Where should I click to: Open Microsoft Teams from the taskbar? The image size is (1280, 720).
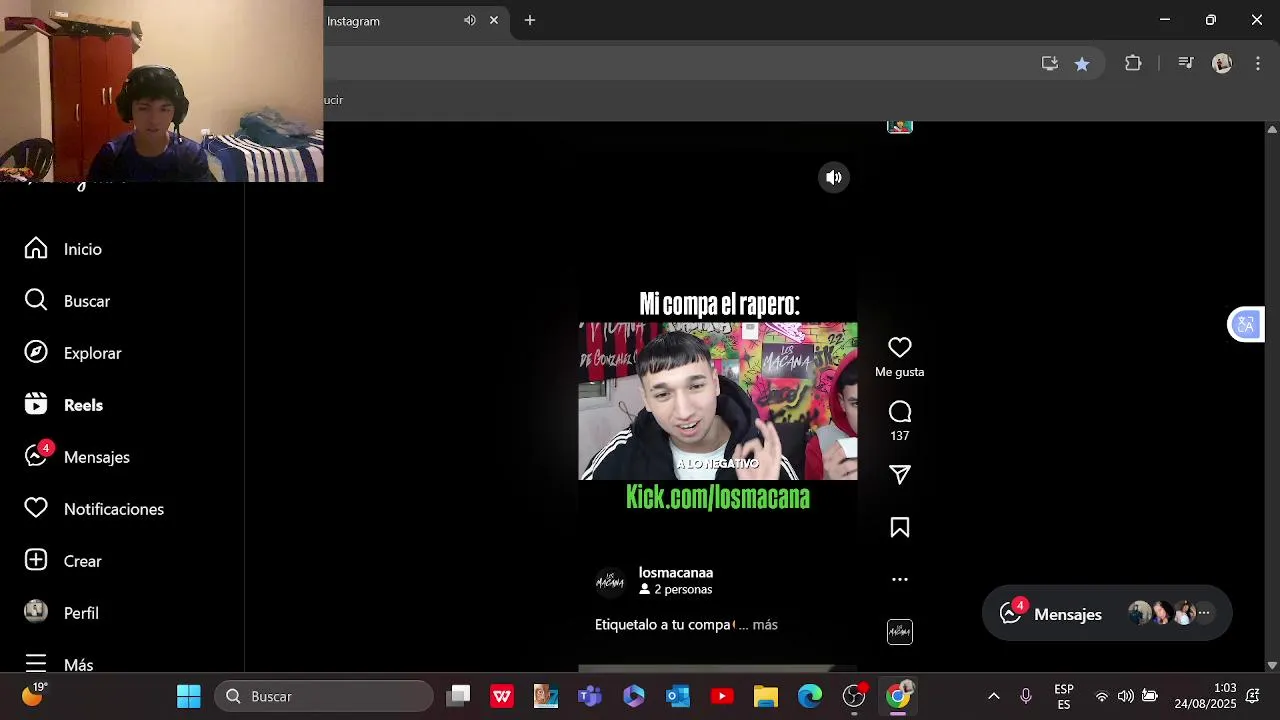click(590, 696)
